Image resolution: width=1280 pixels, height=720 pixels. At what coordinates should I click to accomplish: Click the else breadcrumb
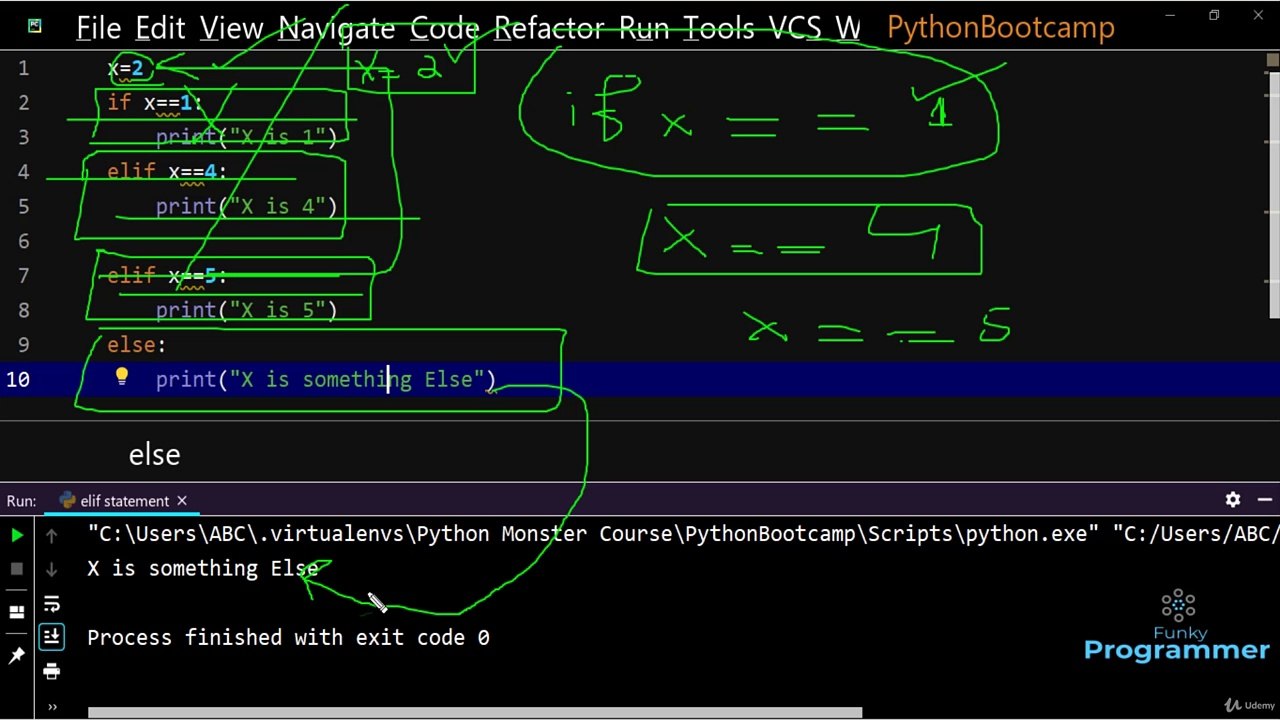click(x=154, y=455)
